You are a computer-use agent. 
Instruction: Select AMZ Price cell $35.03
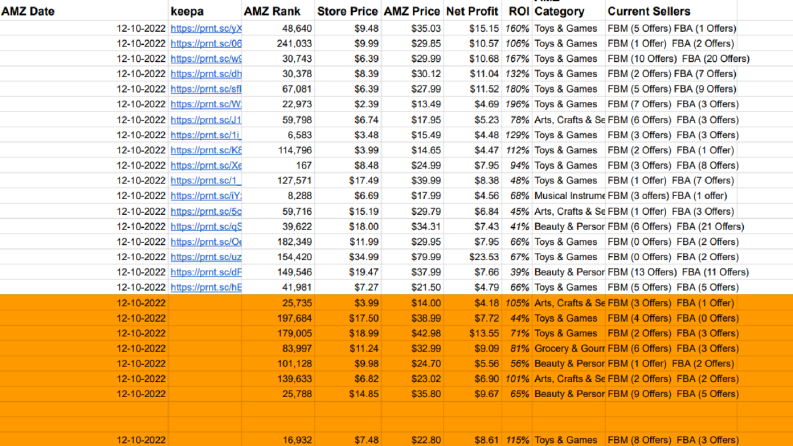click(x=412, y=28)
